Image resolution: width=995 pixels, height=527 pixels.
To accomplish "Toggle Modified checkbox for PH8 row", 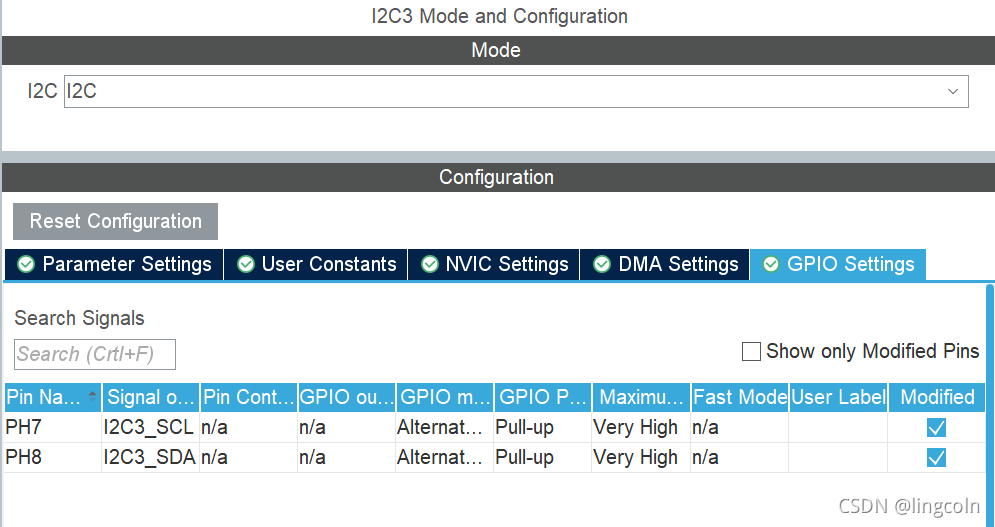I will [936, 457].
